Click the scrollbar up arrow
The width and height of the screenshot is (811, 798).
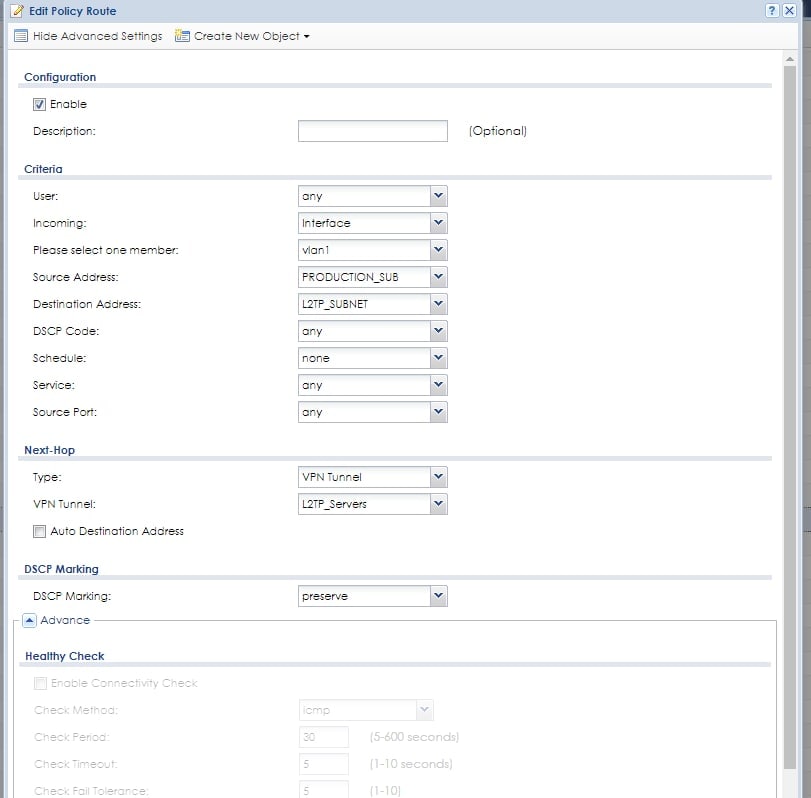[x=790, y=60]
